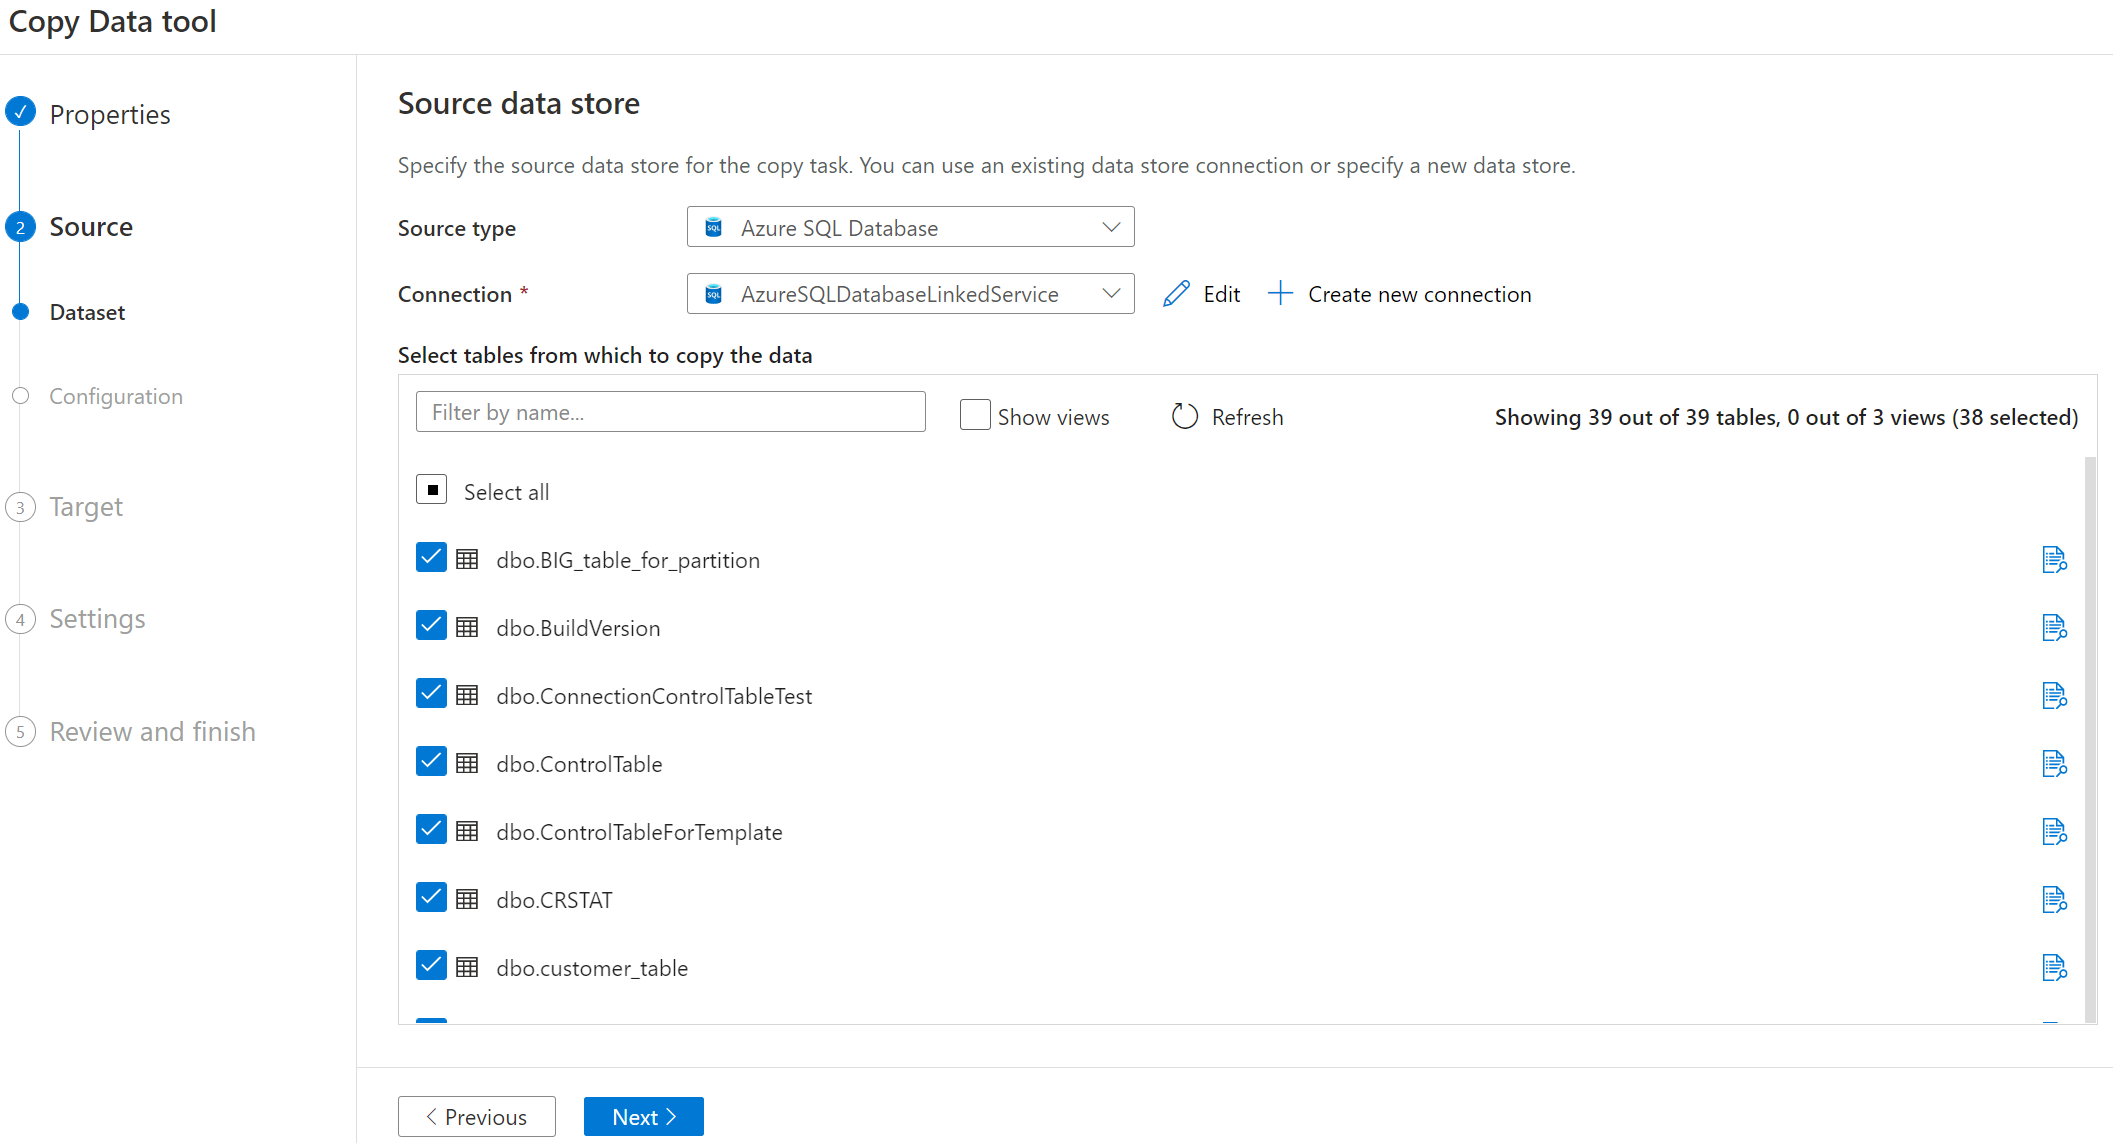Click the Edit connection pencil icon
Viewport: 2113px width, 1143px height.
(x=1175, y=294)
